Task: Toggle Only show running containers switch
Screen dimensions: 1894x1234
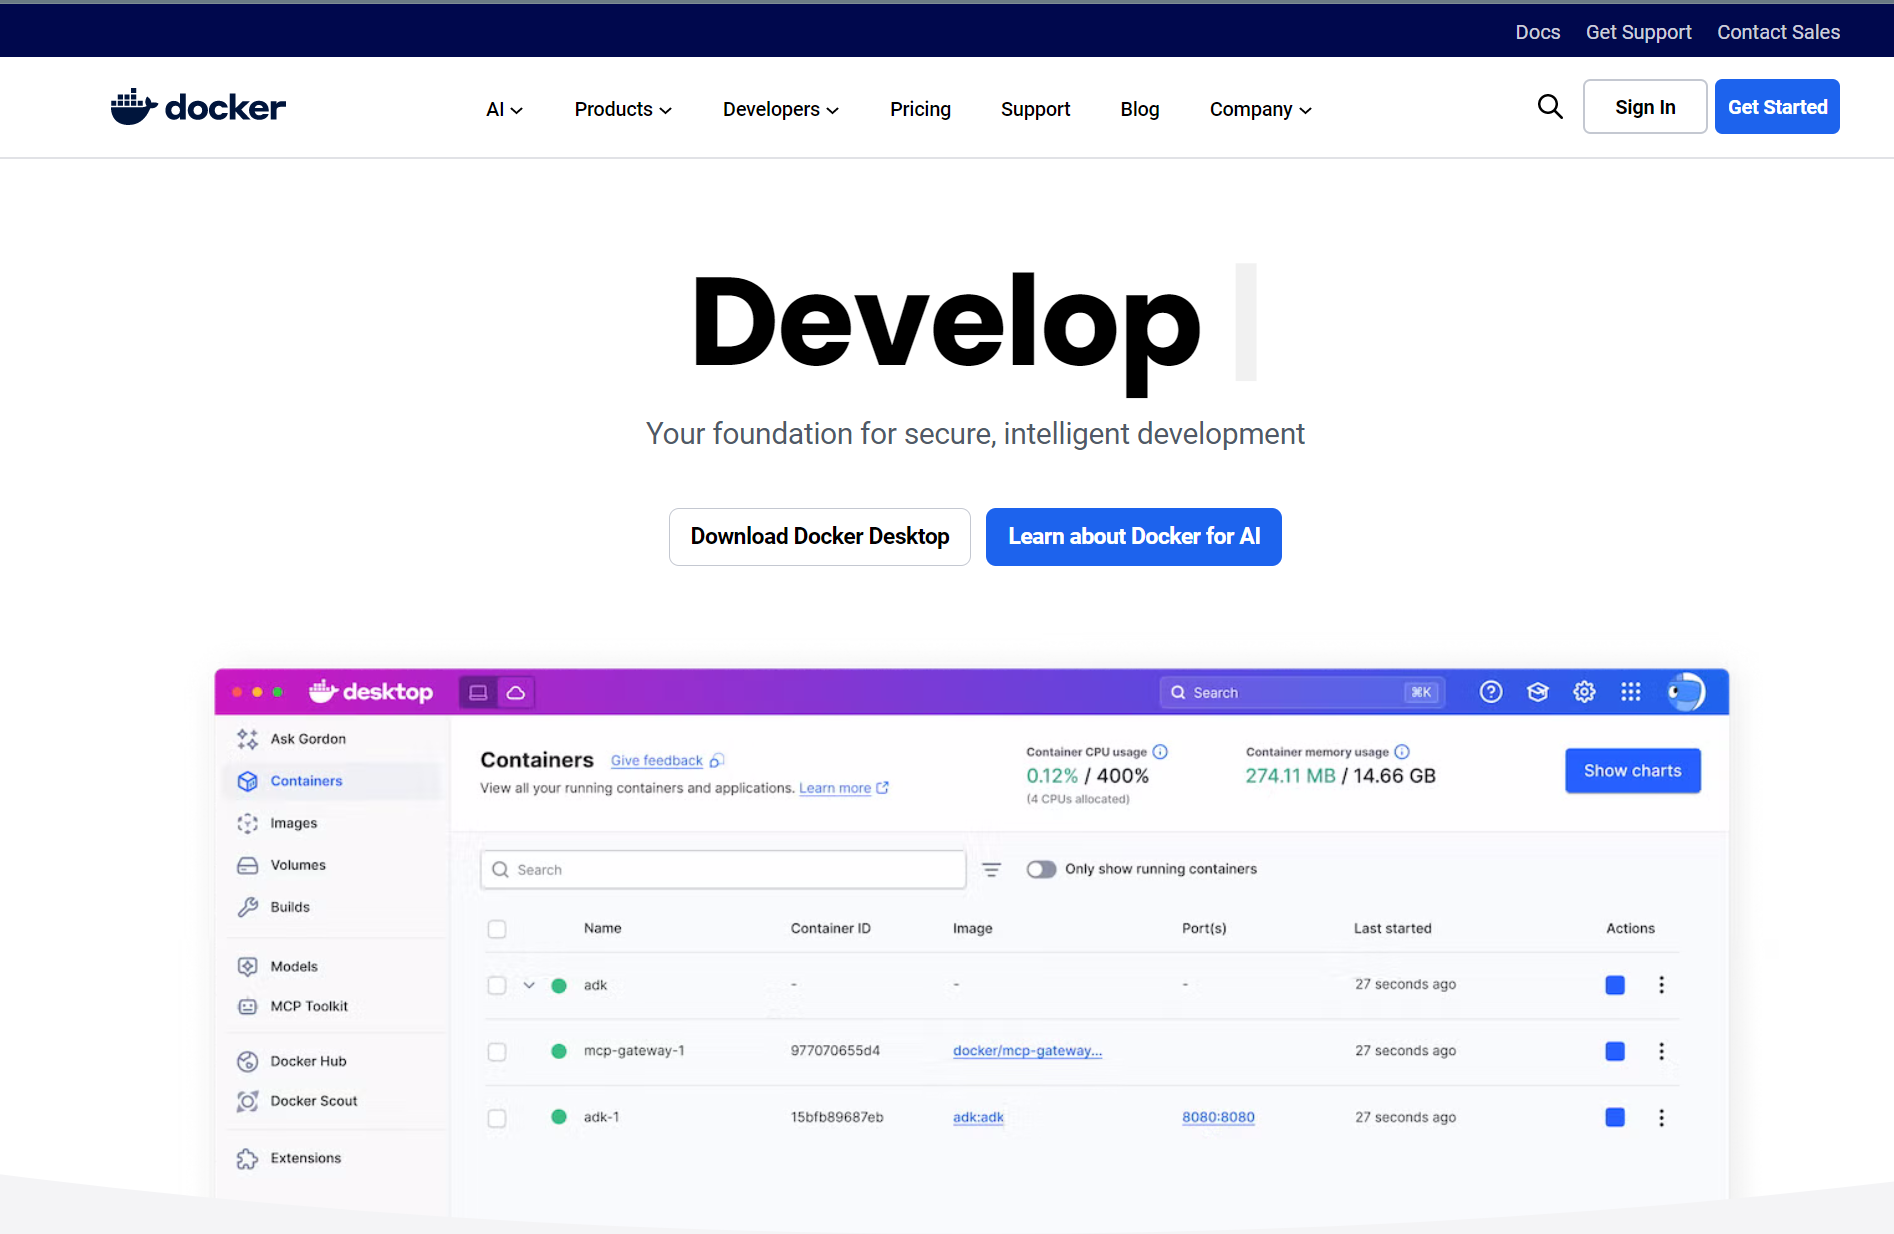Action: (x=1041, y=869)
